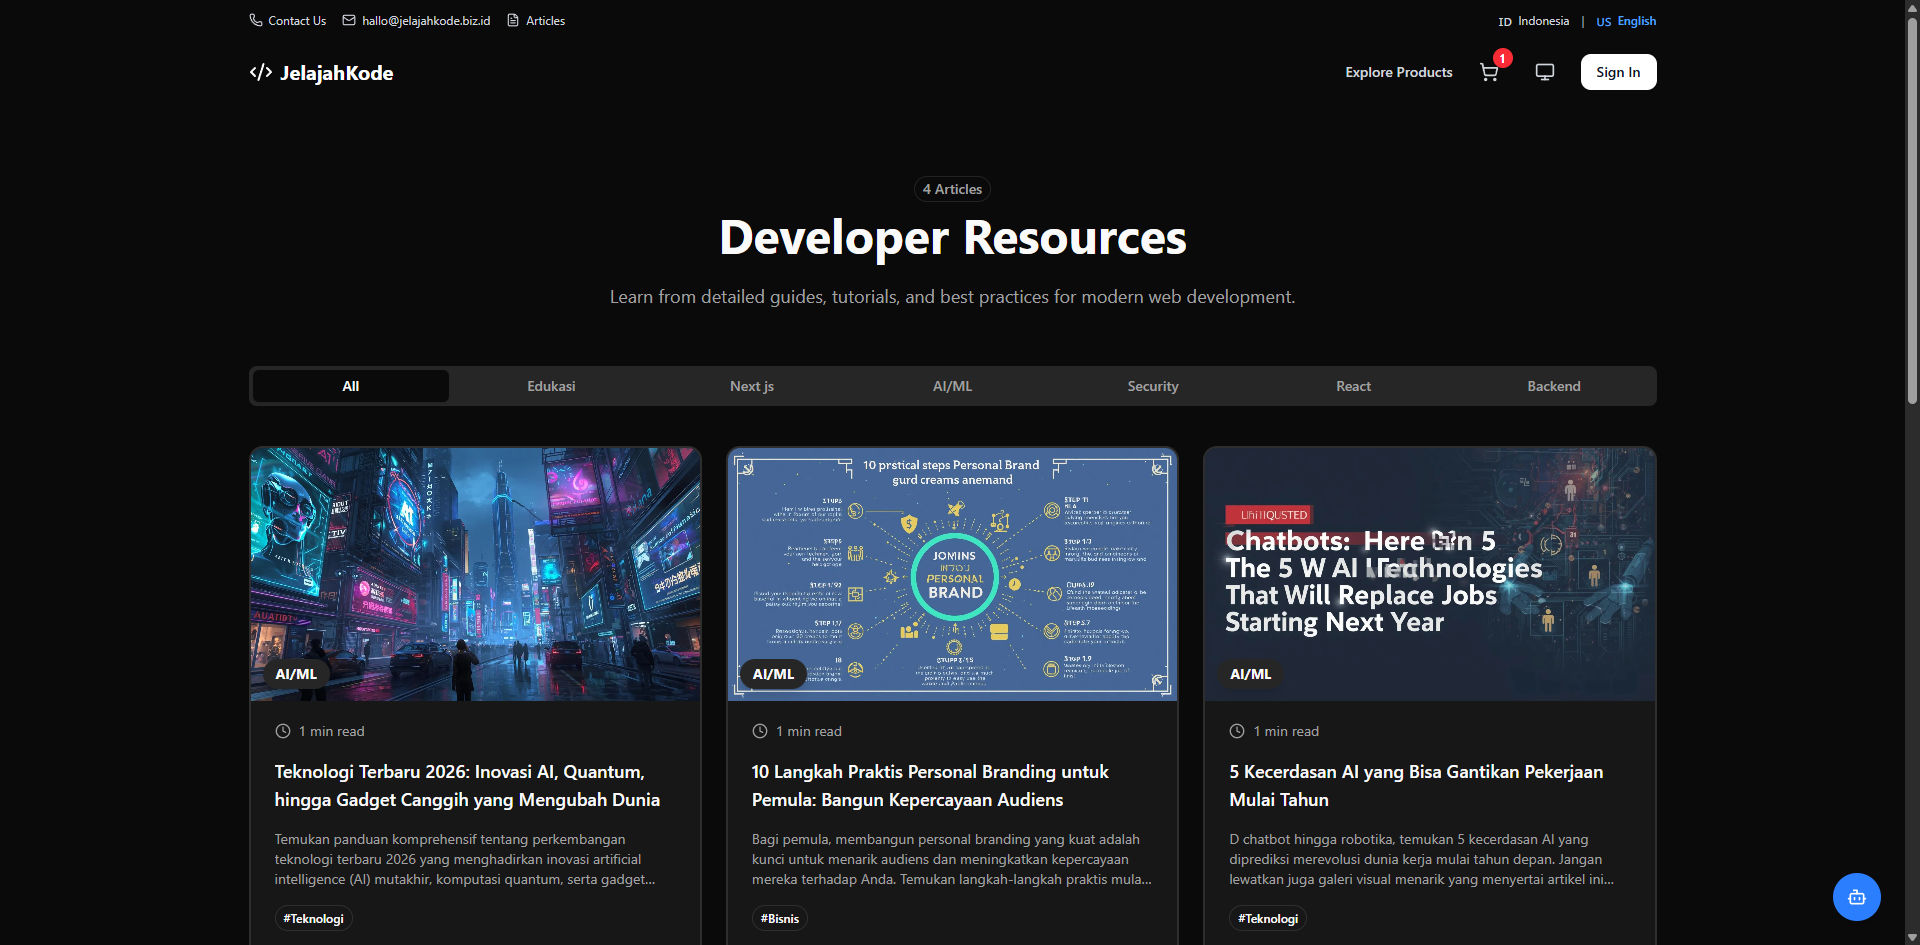Switch language to US English
Viewport: 1920px width, 945px height.
point(1624,20)
